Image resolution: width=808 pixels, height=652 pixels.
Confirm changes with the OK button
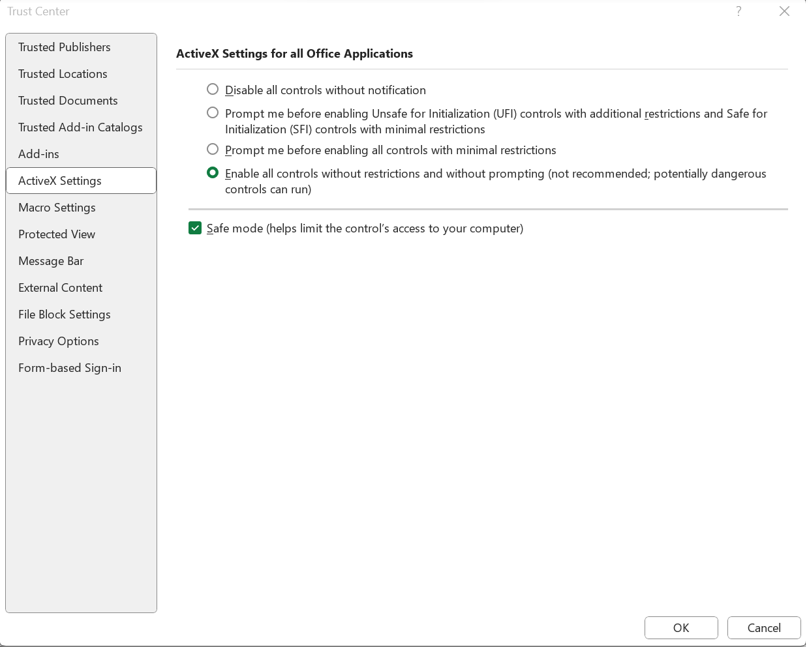pyautogui.click(x=681, y=627)
